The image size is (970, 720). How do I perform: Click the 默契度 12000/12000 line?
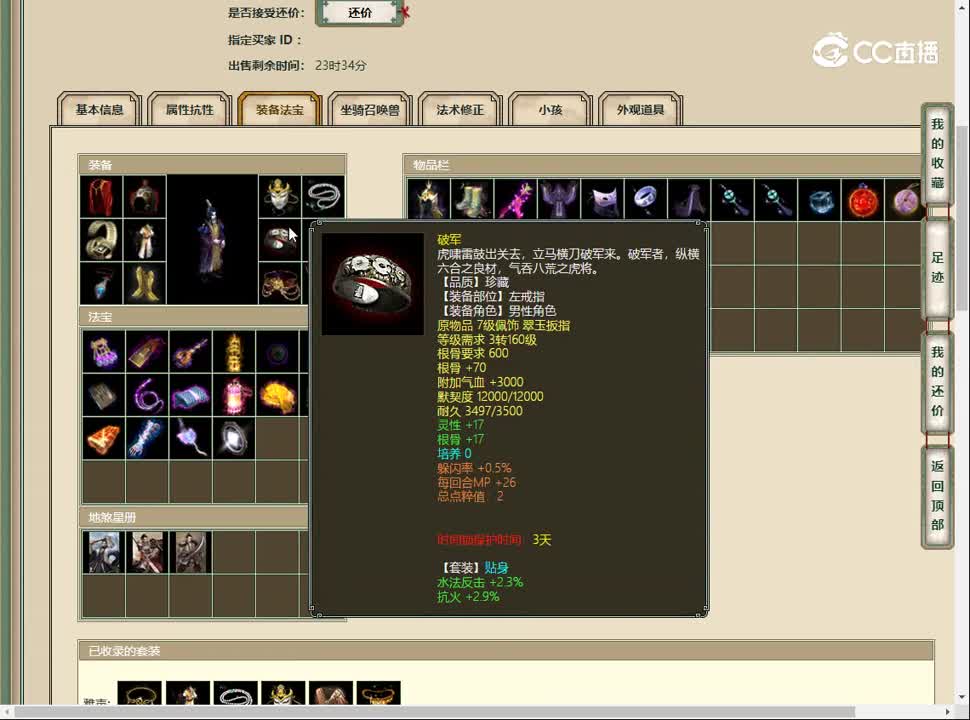click(490, 396)
